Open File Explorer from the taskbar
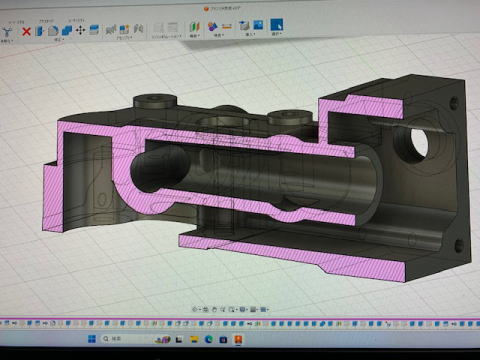The image size is (480, 360). pyautogui.click(x=194, y=339)
